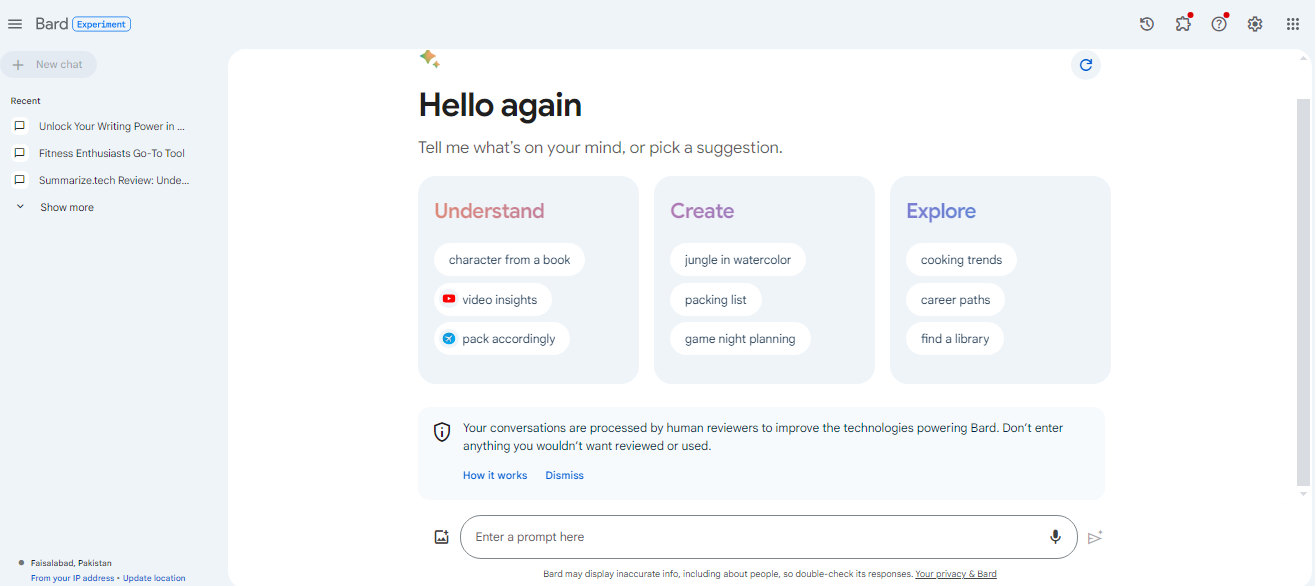1315x586 pixels.
Task: Click the Faisalabad, Pakistan location text
Action: pos(71,563)
